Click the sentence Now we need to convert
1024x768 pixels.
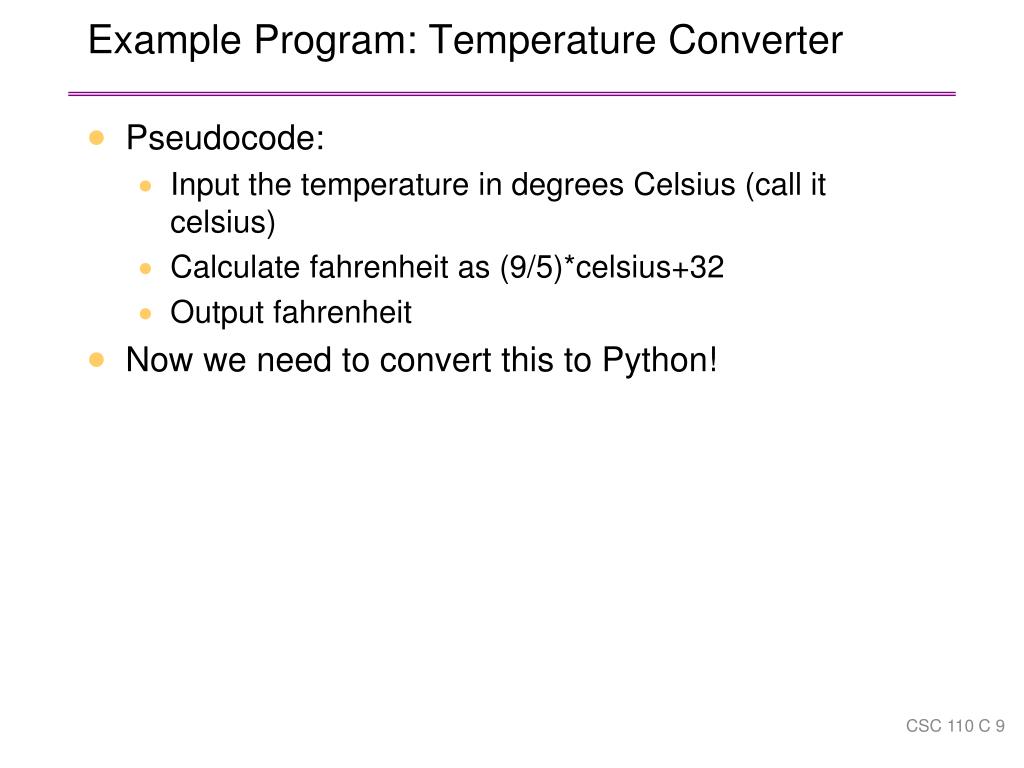click(422, 360)
